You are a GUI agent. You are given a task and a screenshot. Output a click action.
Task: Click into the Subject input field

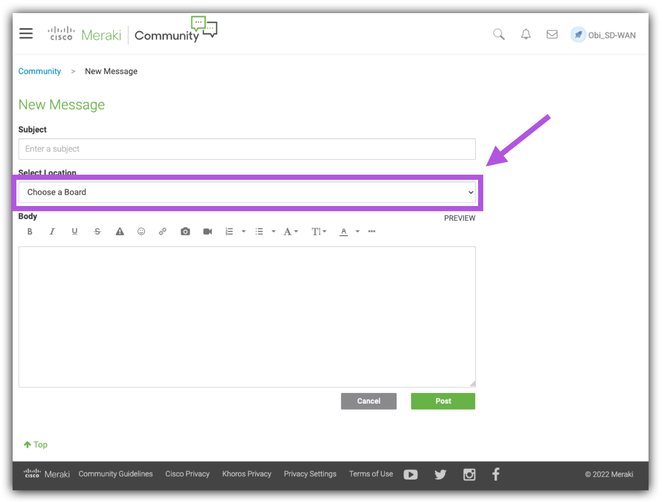[x=246, y=149]
